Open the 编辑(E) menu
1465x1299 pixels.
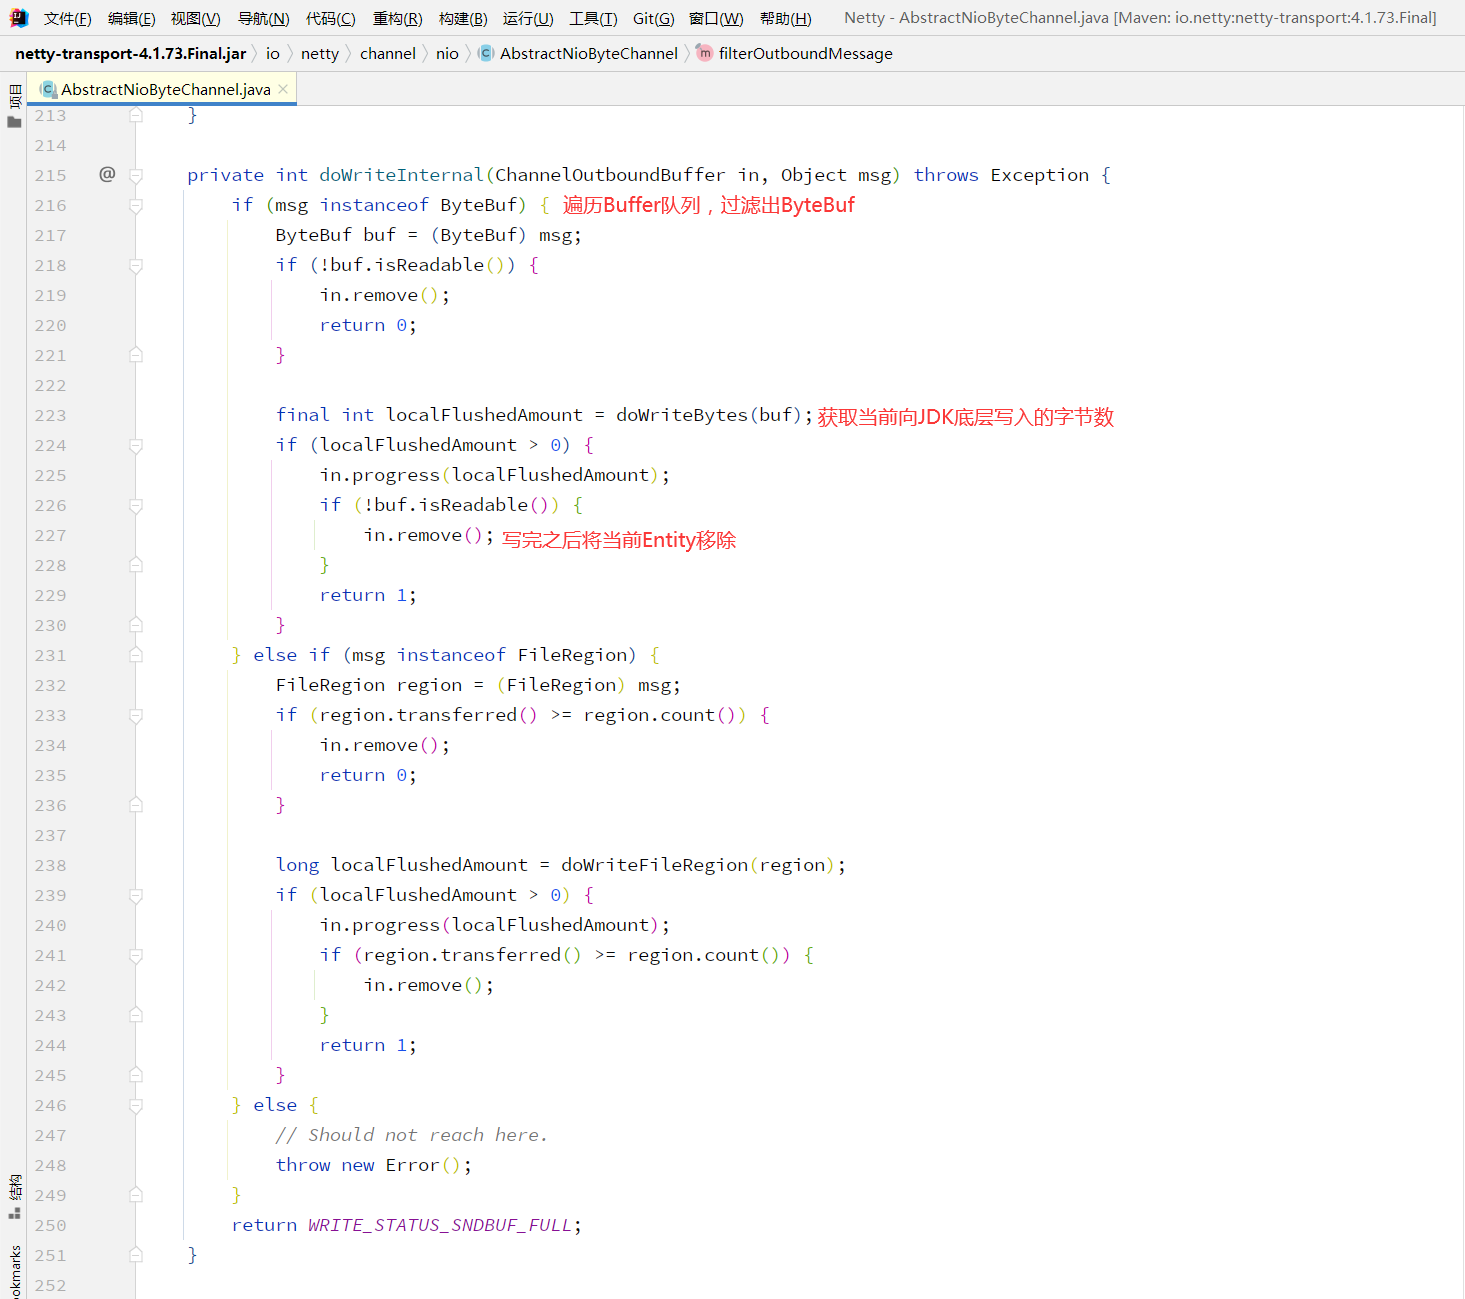(131, 18)
